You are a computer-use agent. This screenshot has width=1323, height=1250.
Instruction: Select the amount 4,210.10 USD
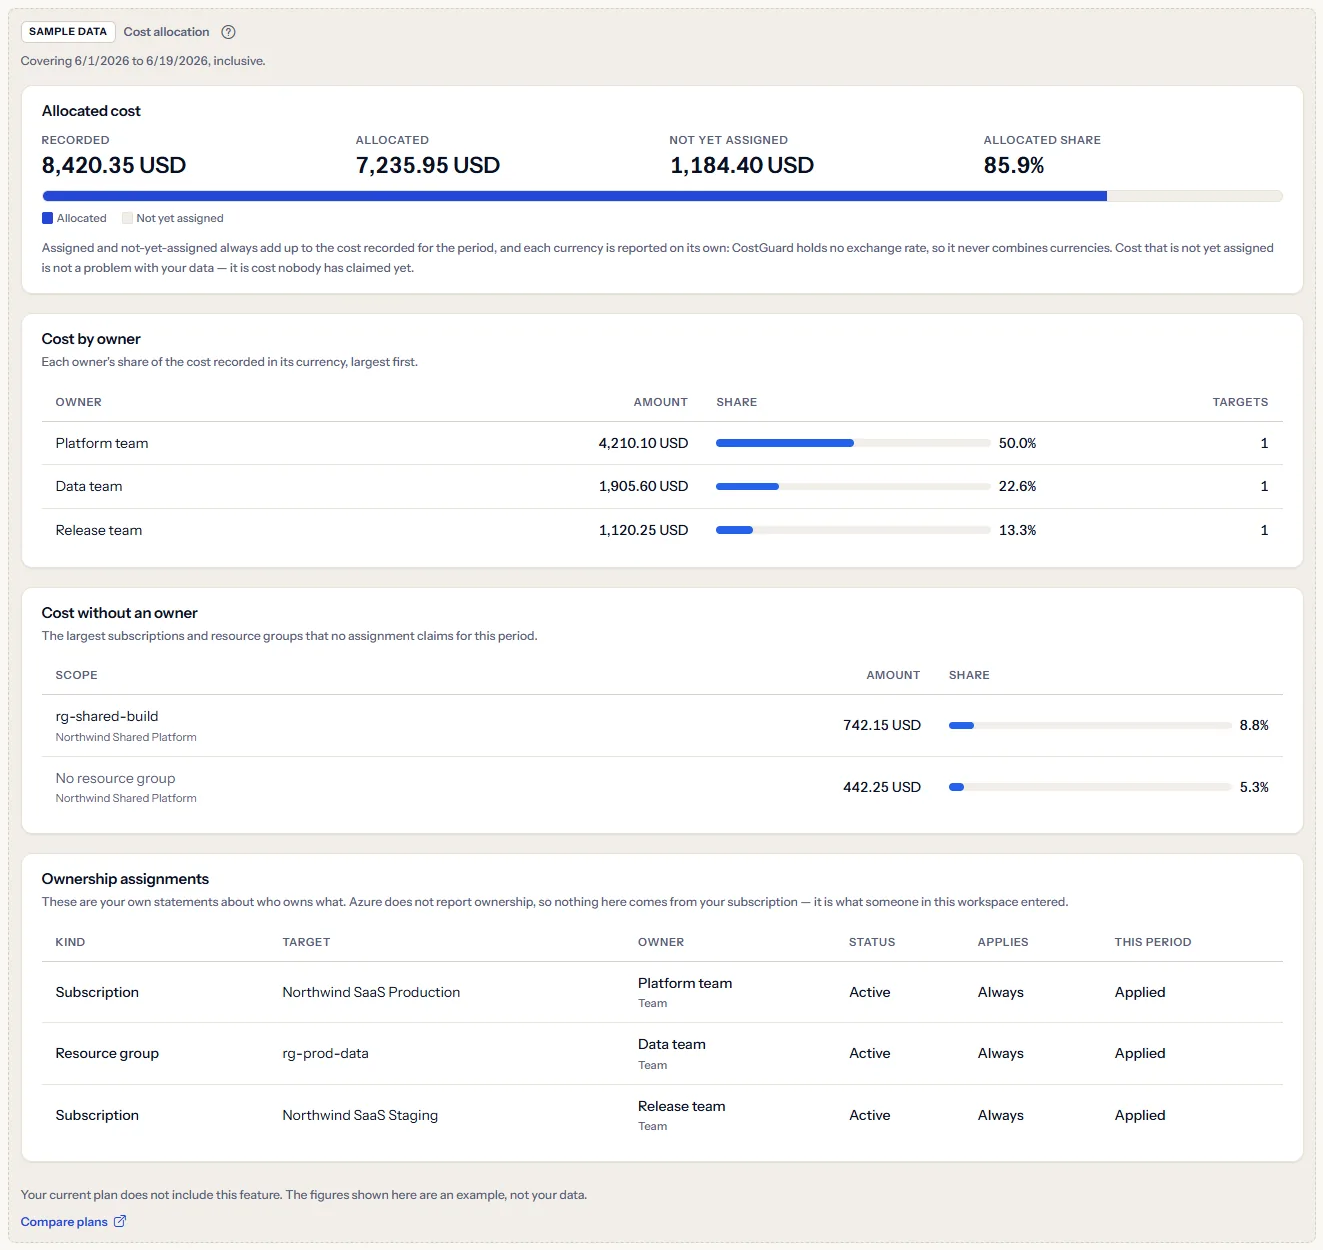[643, 443]
